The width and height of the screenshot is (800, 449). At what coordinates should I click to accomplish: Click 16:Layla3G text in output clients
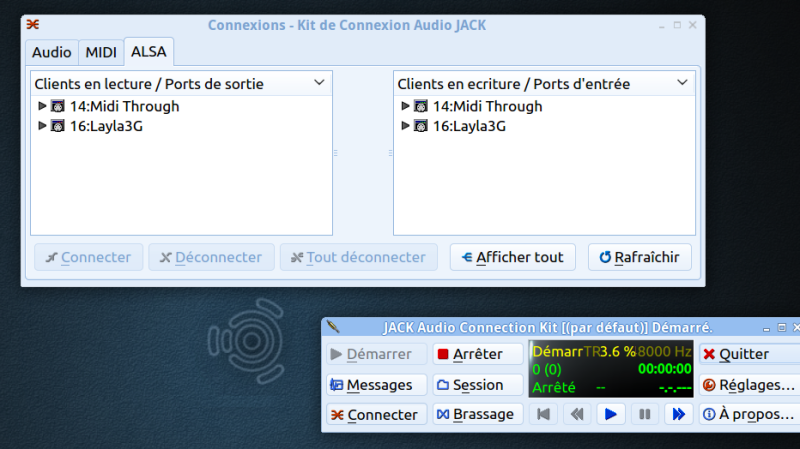[106, 126]
